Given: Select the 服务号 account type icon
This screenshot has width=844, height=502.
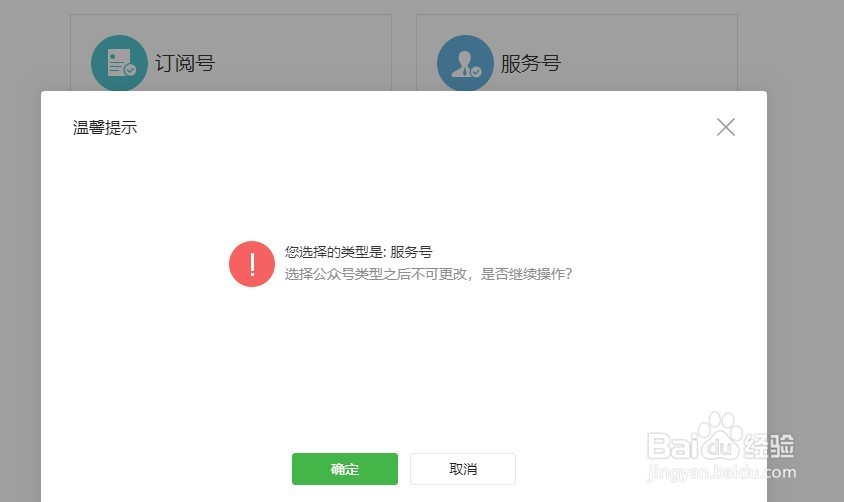Looking at the screenshot, I should click(x=465, y=63).
